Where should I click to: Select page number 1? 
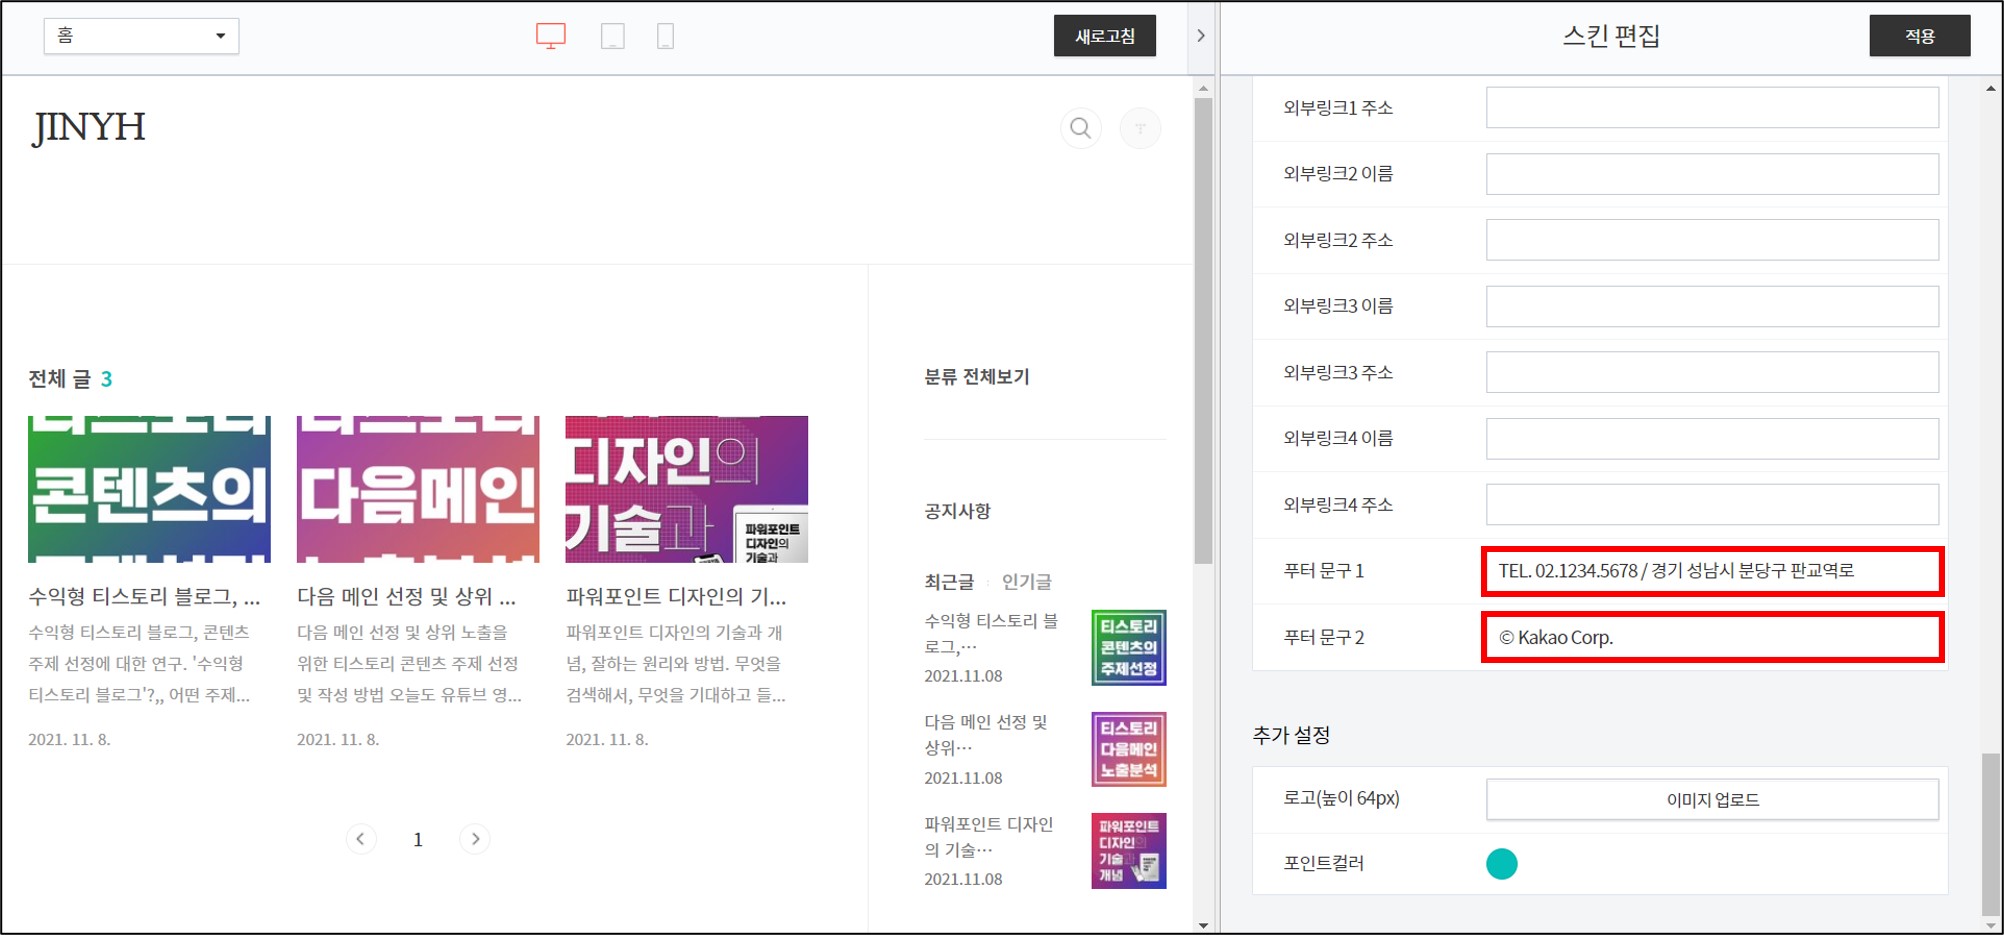[x=418, y=840]
